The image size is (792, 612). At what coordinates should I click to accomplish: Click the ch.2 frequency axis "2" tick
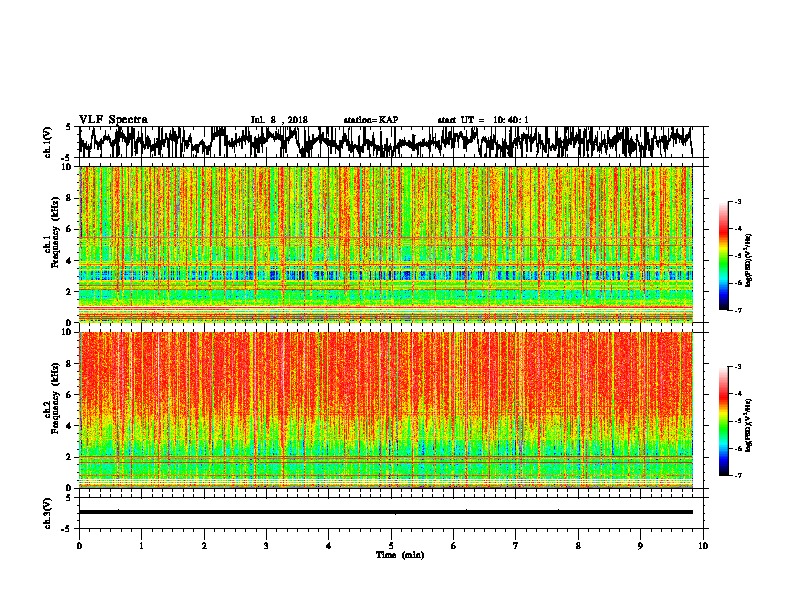70,457
